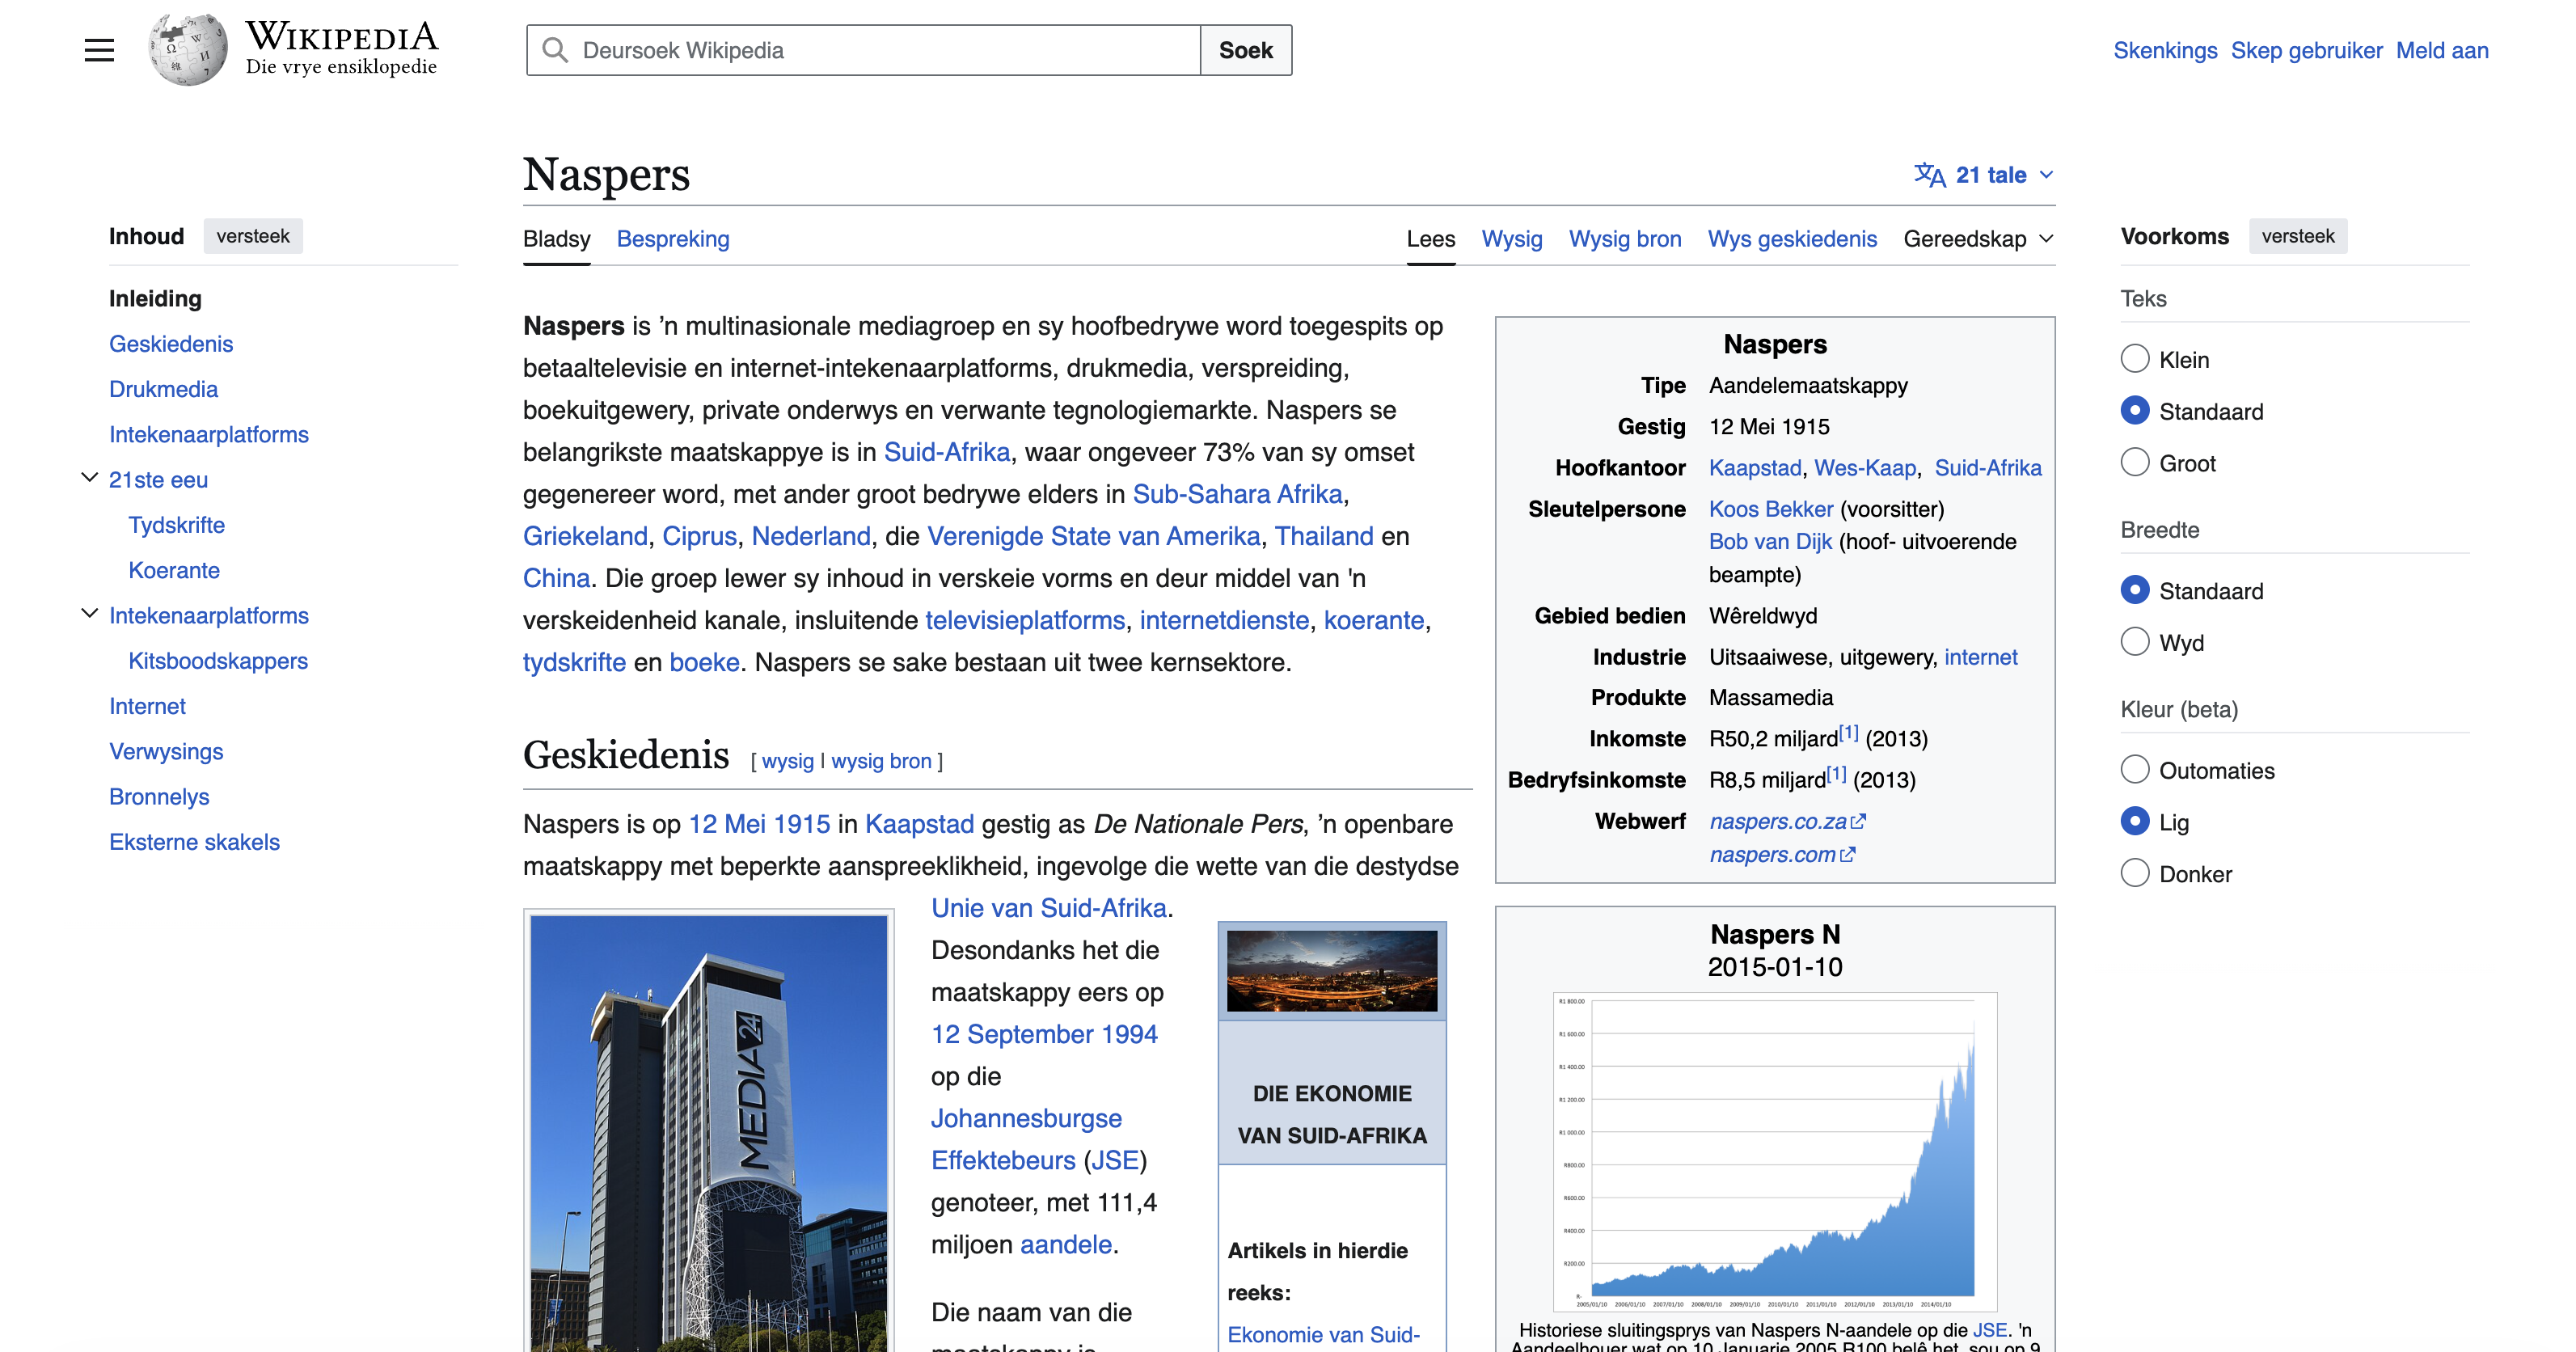Image resolution: width=2576 pixels, height=1352 pixels.
Task: Open the Wes-Kaap link in infobox
Action: point(1865,468)
